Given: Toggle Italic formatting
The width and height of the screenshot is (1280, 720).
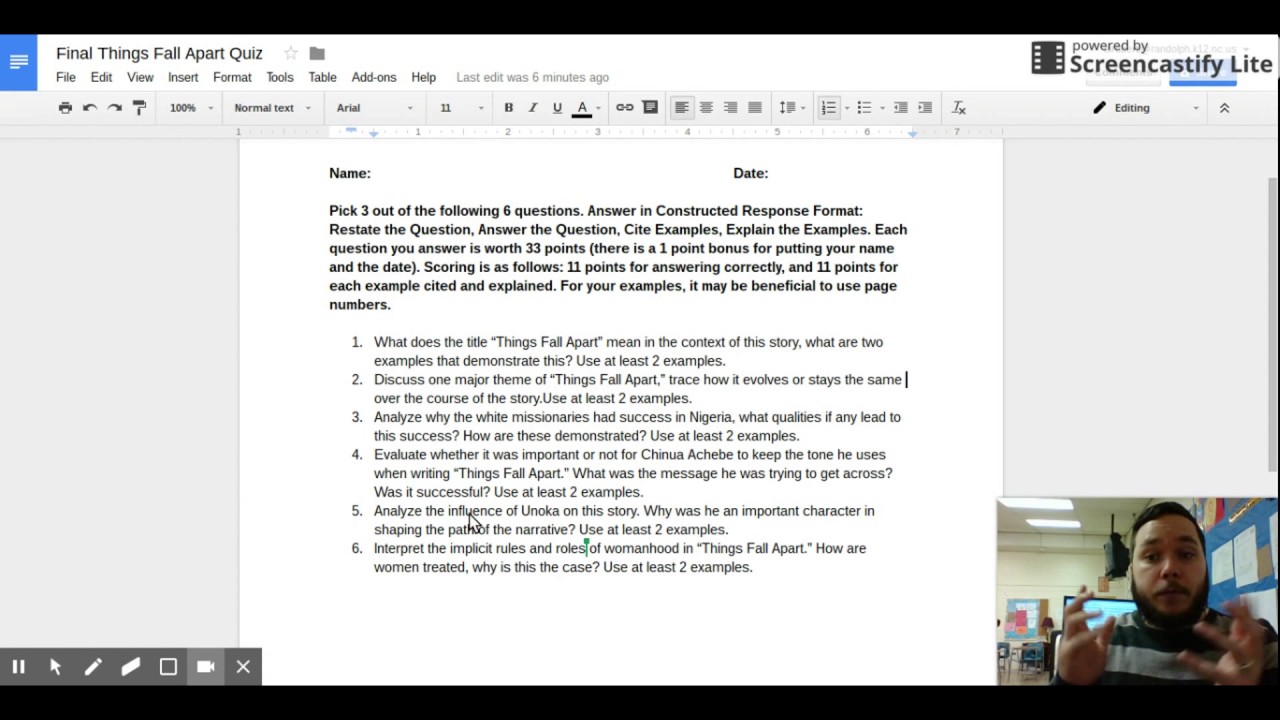Looking at the screenshot, I should coord(533,107).
